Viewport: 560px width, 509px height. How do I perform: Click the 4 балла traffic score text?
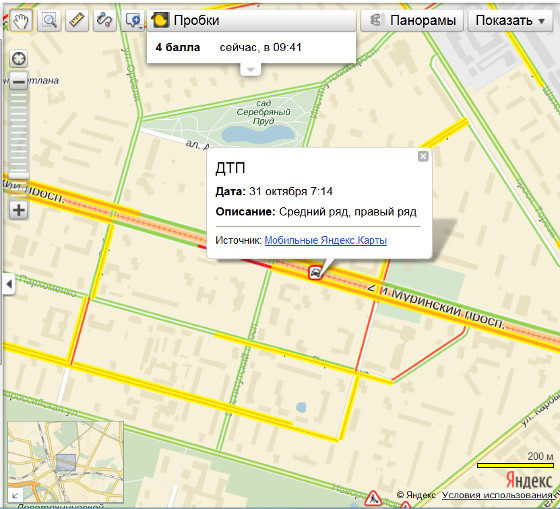click(178, 48)
